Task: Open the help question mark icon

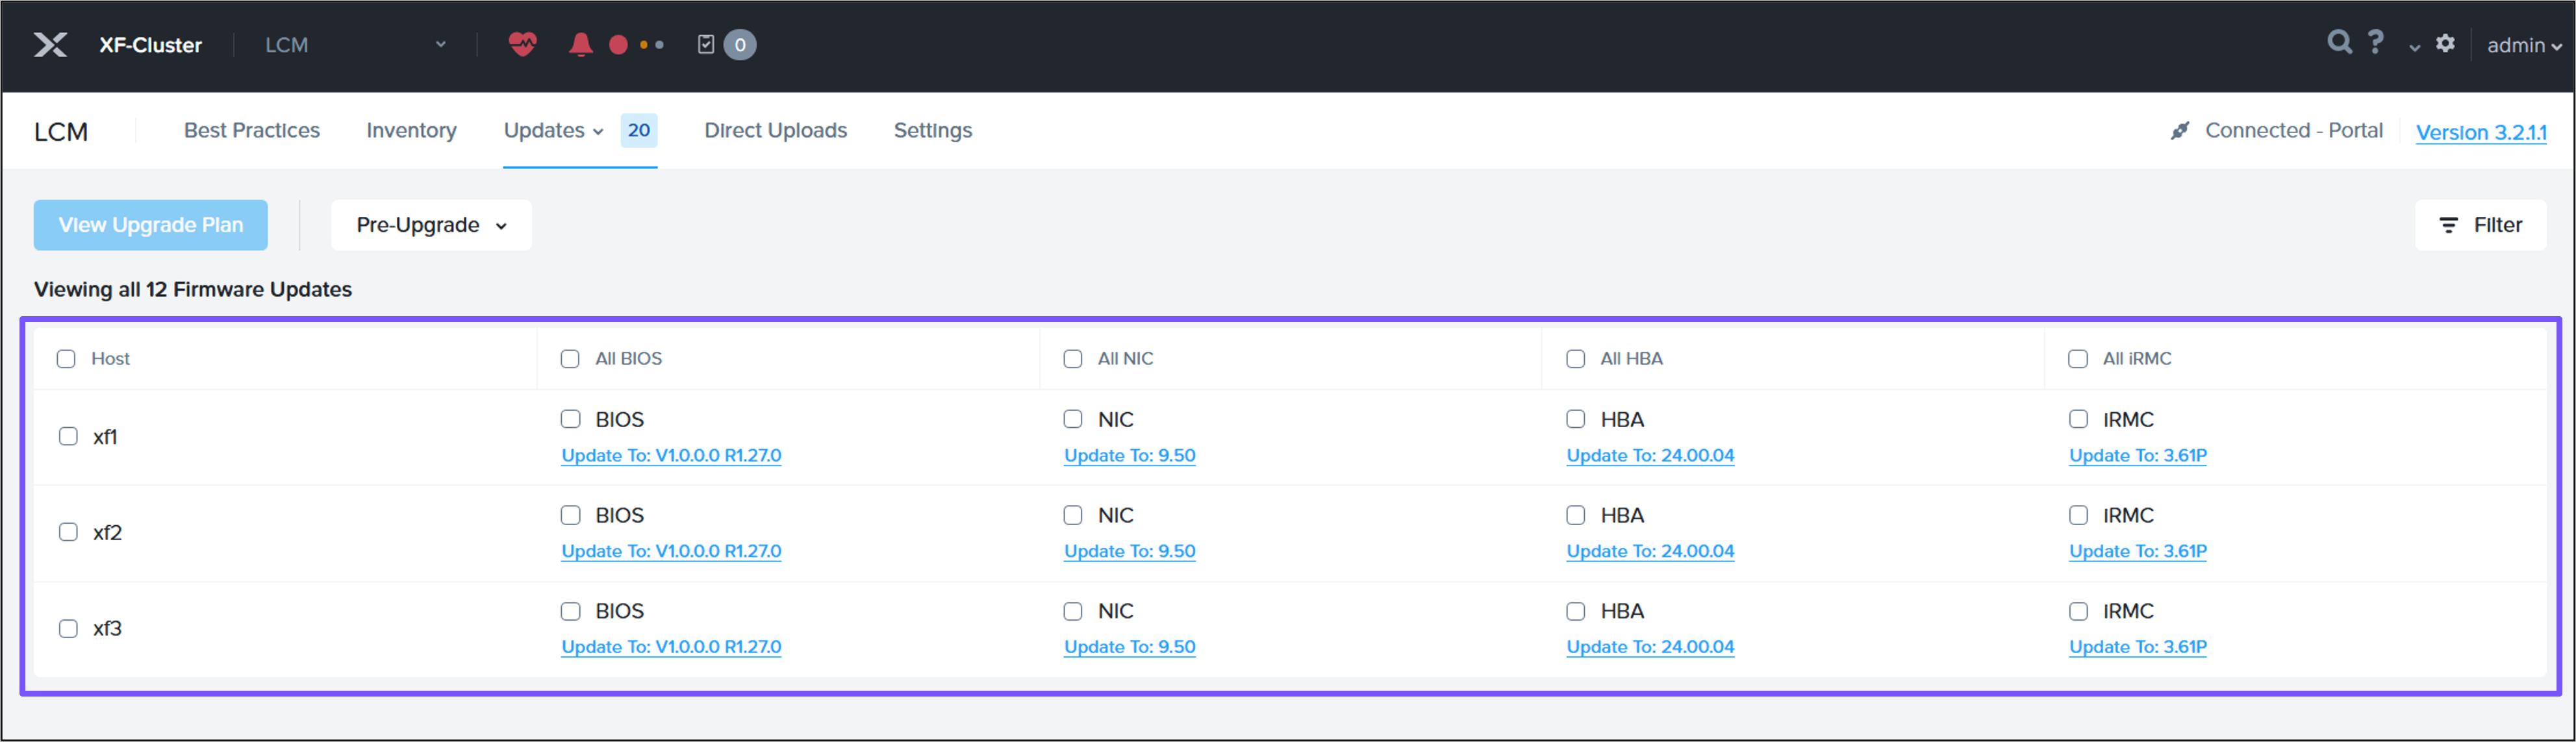Action: (2376, 42)
